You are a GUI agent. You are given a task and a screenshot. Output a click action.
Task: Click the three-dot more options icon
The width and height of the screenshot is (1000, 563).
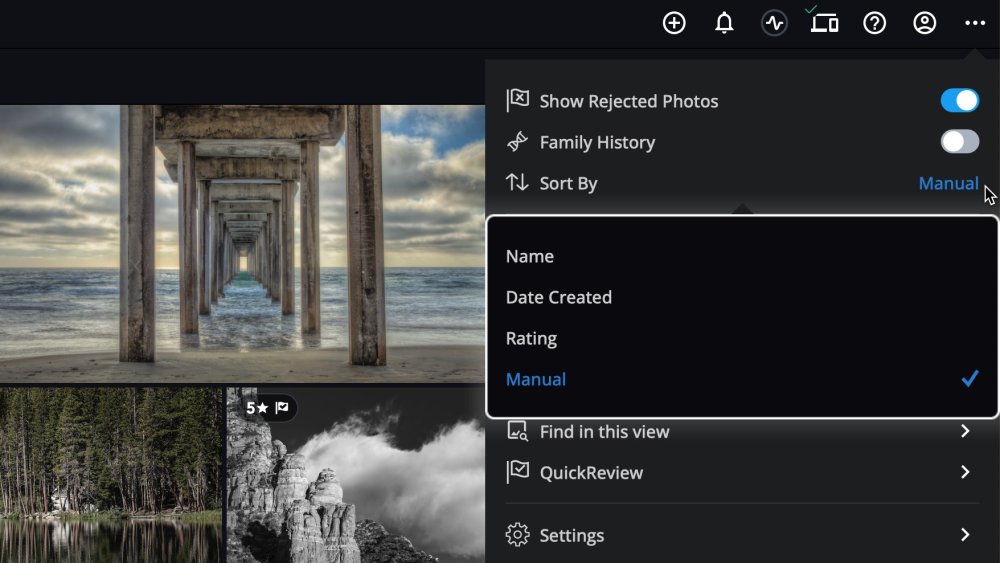pos(975,23)
